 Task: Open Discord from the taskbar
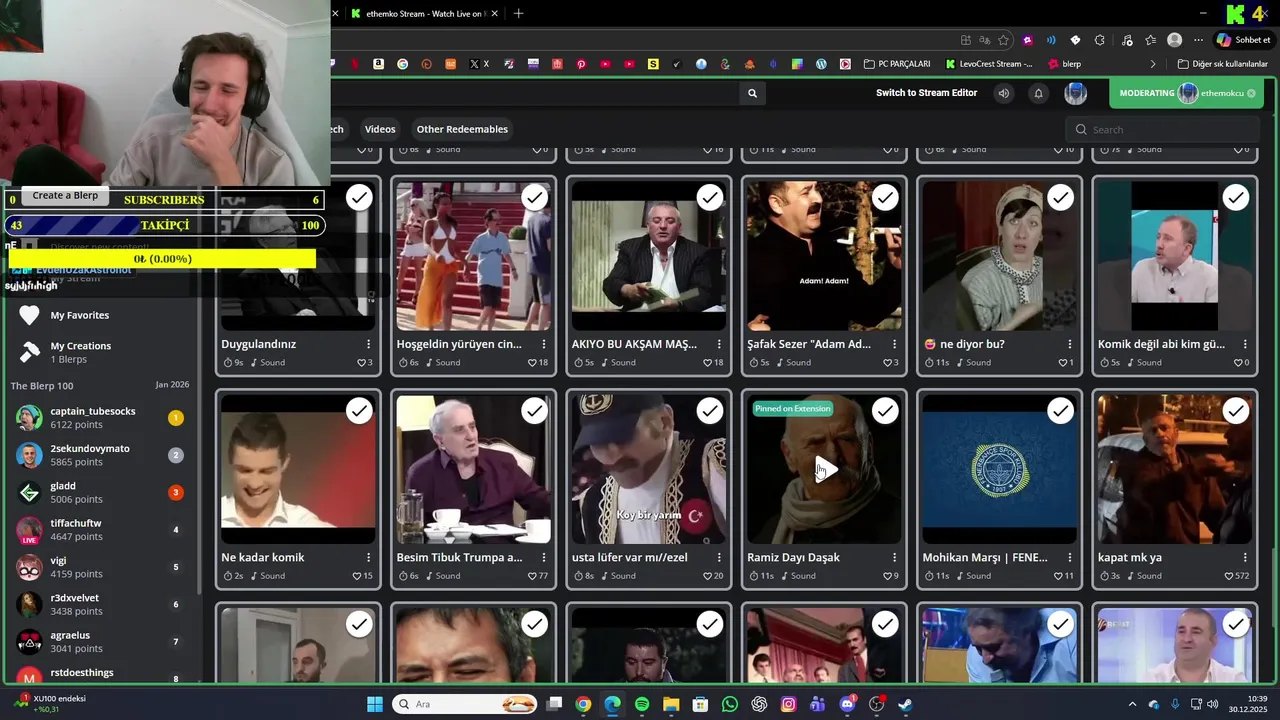[847, 704]
